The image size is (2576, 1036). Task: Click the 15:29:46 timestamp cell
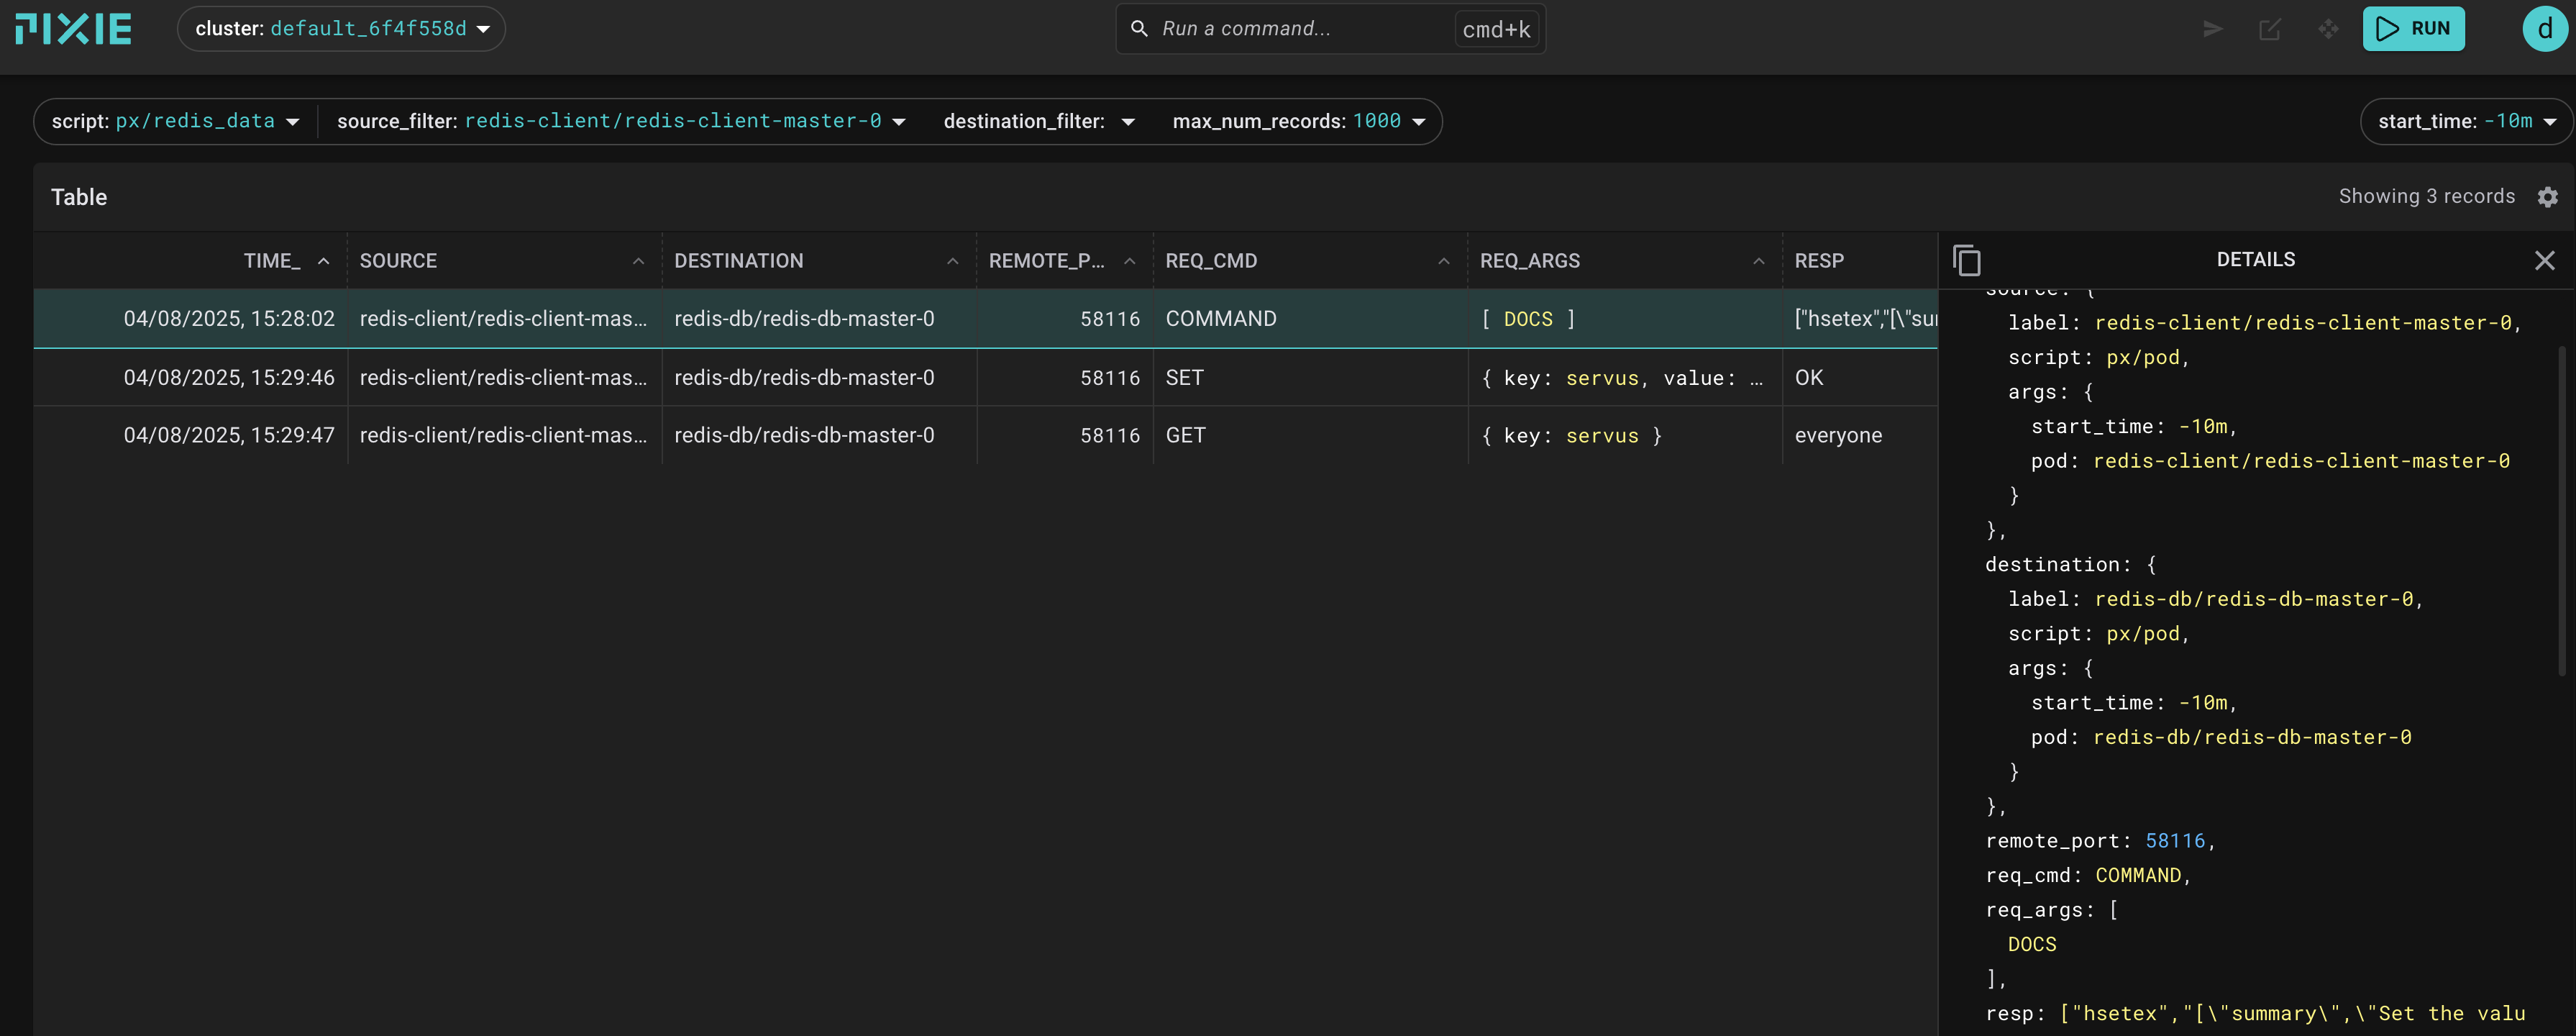pyautogui.click(x=229, y=378)
